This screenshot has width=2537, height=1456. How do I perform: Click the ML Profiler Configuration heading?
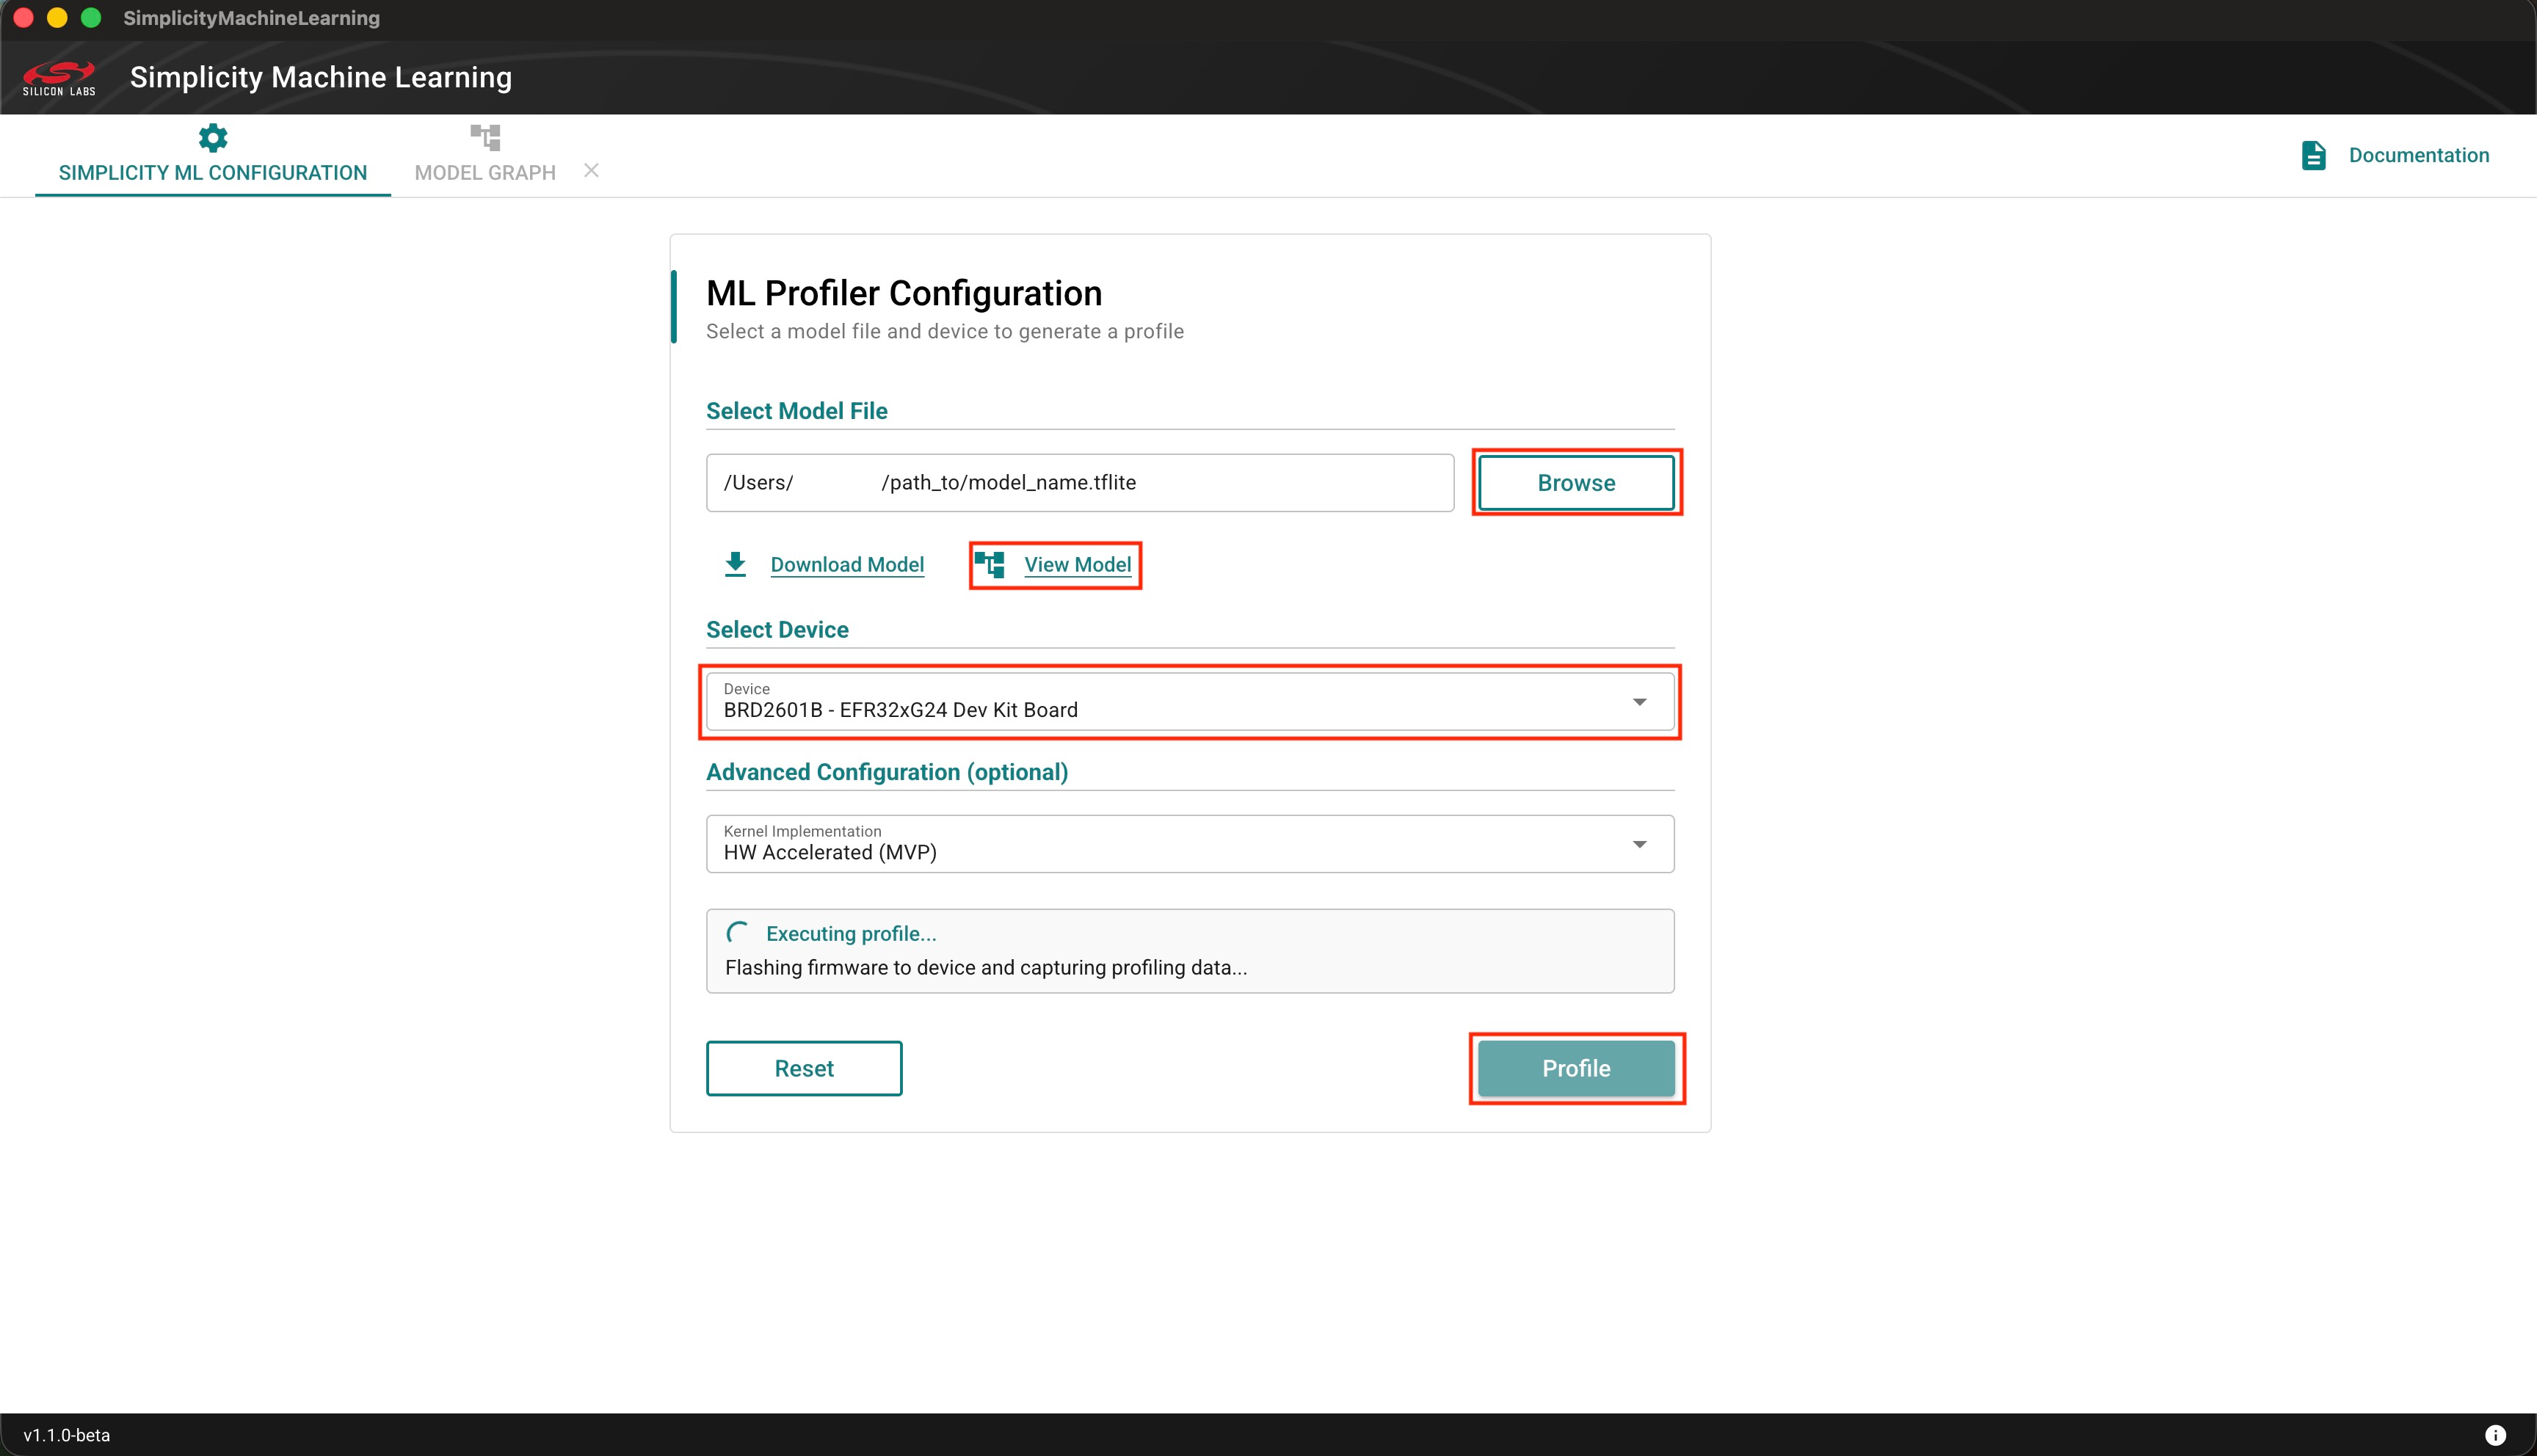click(x=904, y=293)
